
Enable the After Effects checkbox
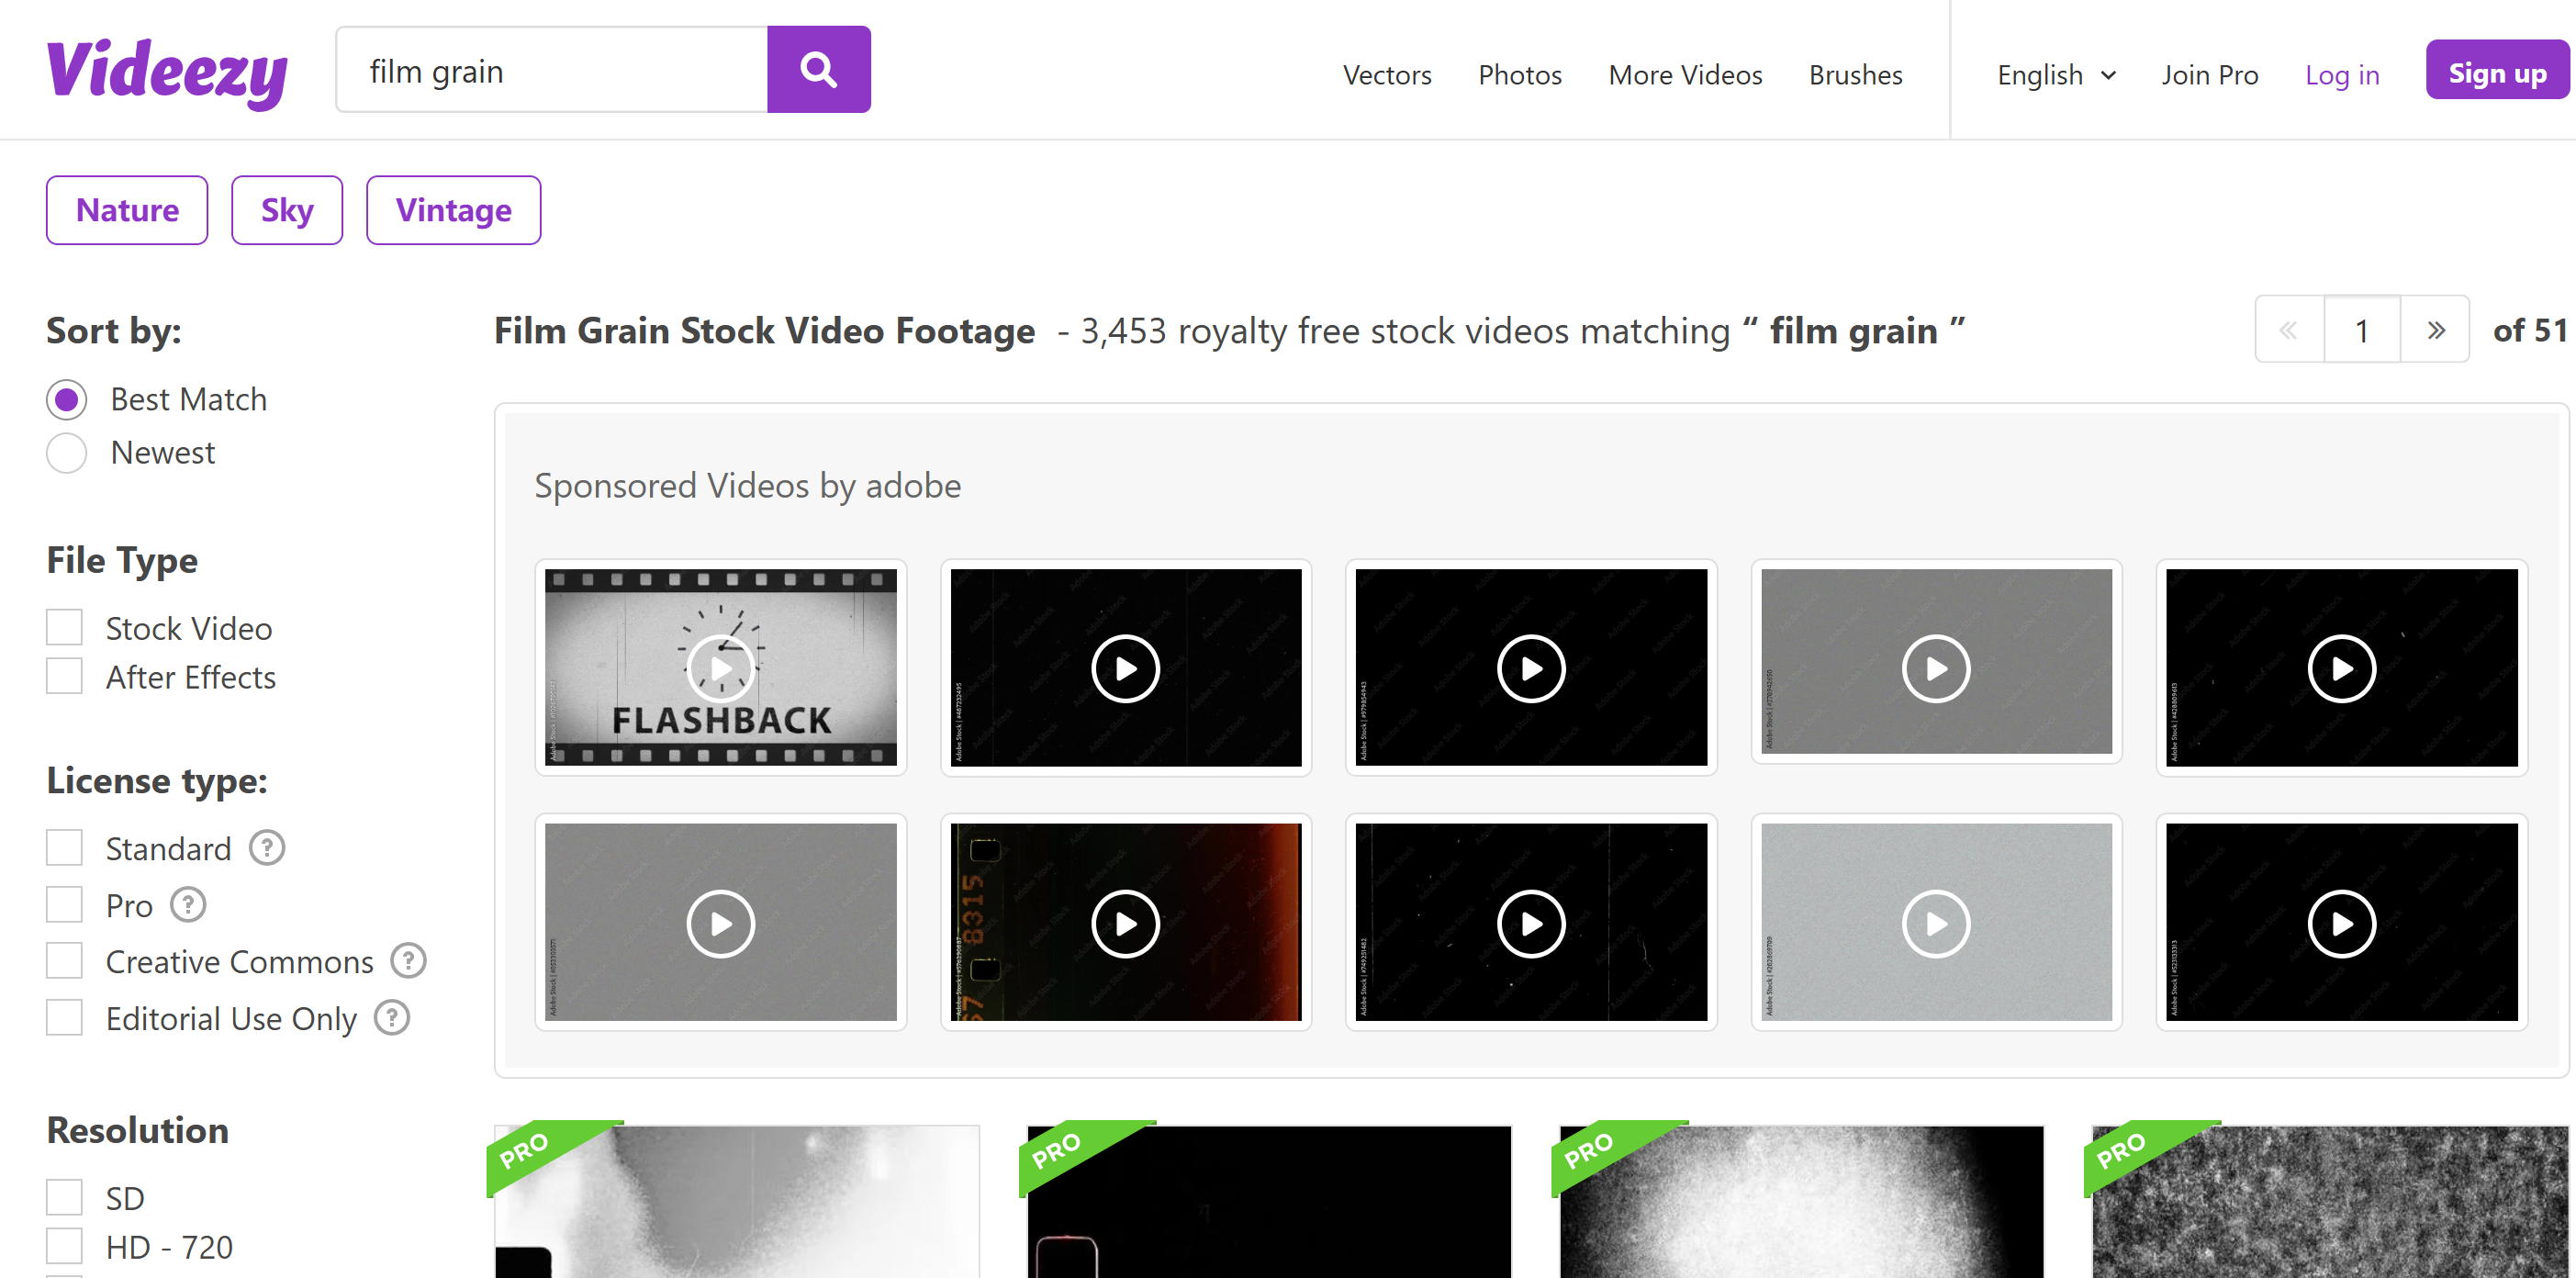point(65,677)
